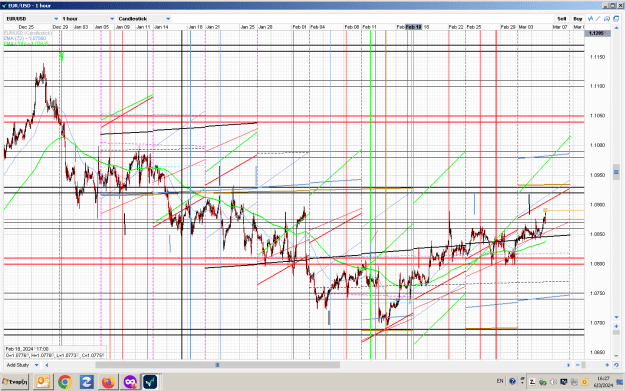Viewport: 625px width, 391px height.
Task: Click the EMA (72) indicator legend
Action: point(25,38)
